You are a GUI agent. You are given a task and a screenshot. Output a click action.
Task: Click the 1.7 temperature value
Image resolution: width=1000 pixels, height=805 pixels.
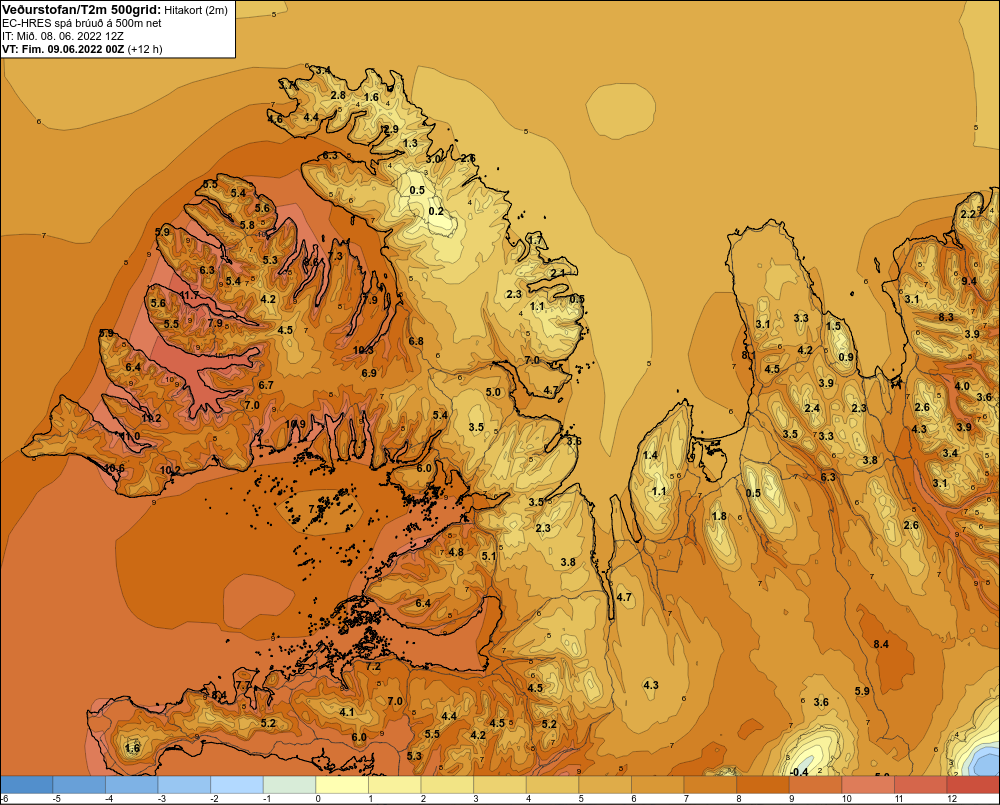pyautogui.click(x=536, y=240)
